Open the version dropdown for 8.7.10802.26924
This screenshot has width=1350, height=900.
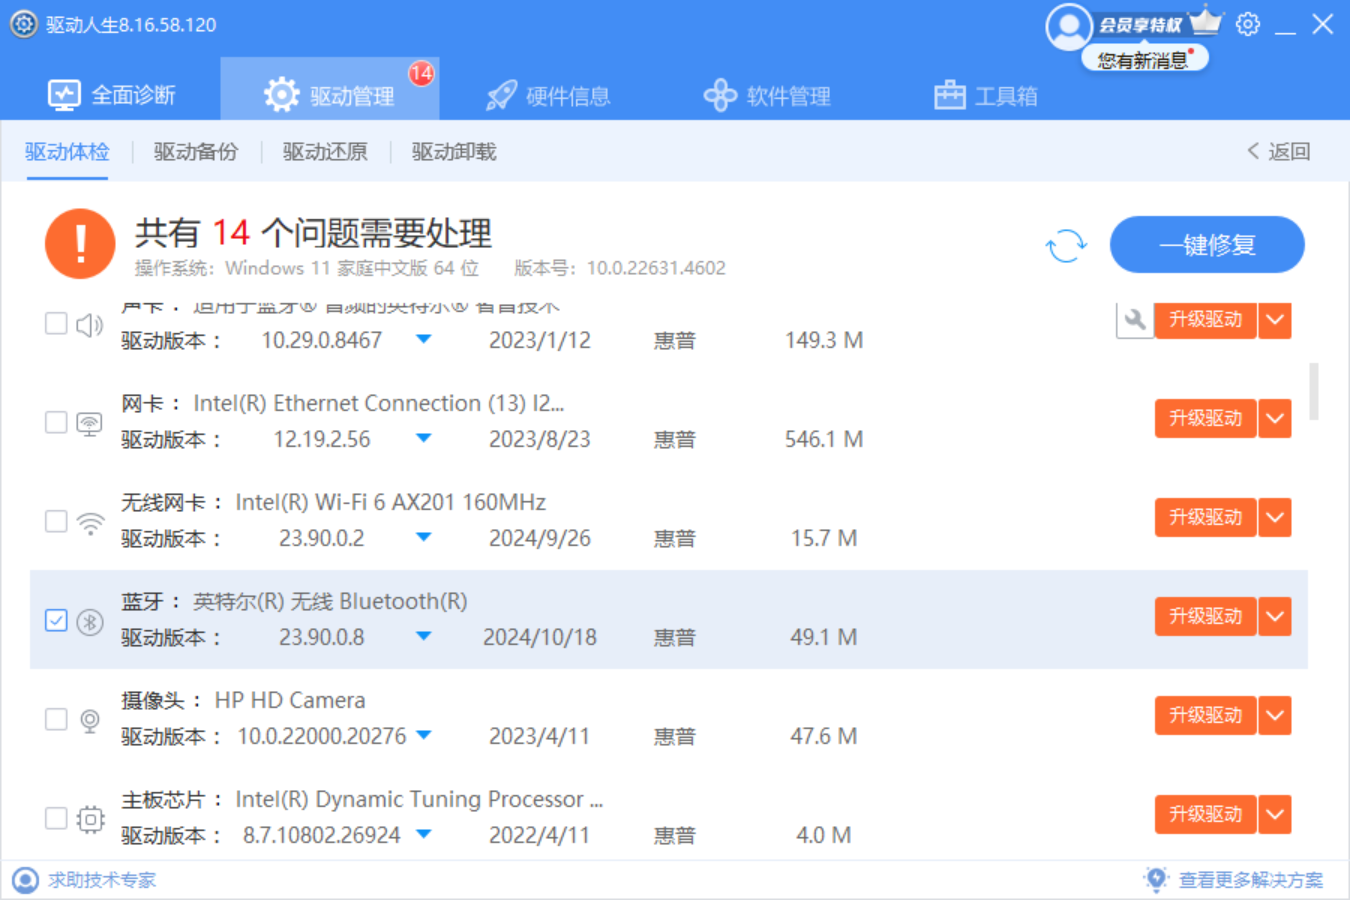pyautogui.click(x=424, y=834)
